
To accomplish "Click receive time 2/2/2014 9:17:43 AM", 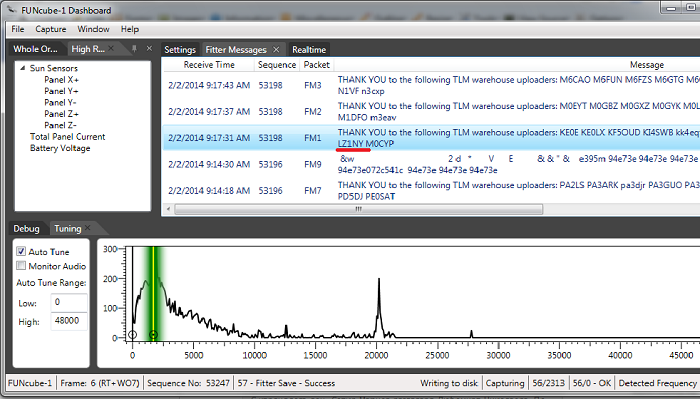I will (x=209, y=85).
